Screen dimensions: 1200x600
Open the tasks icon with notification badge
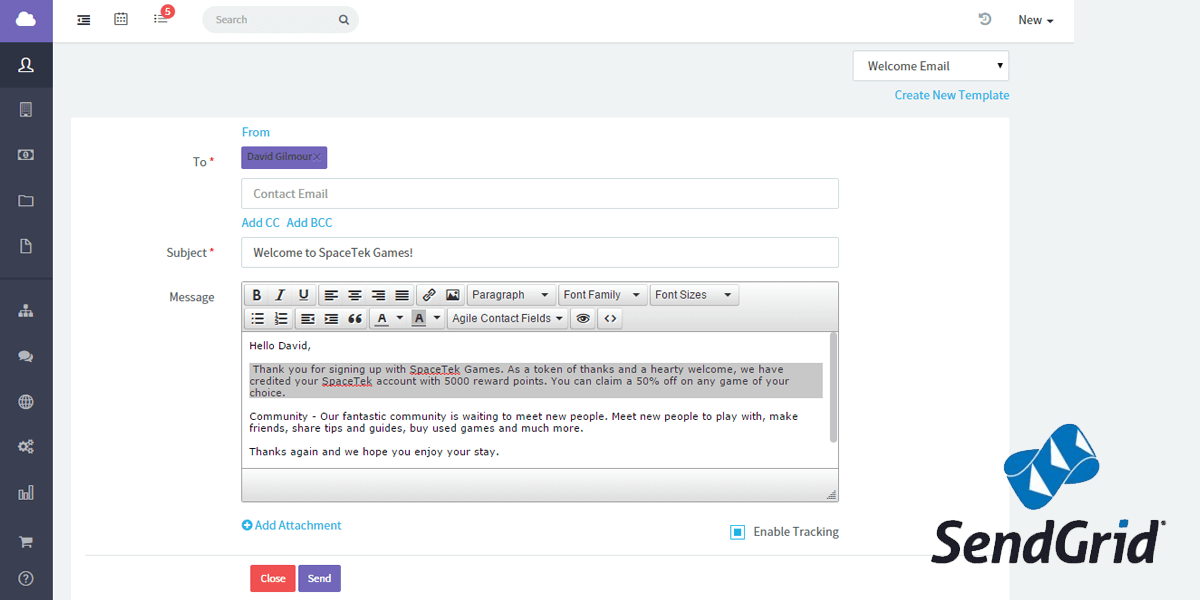pos(160,19)
